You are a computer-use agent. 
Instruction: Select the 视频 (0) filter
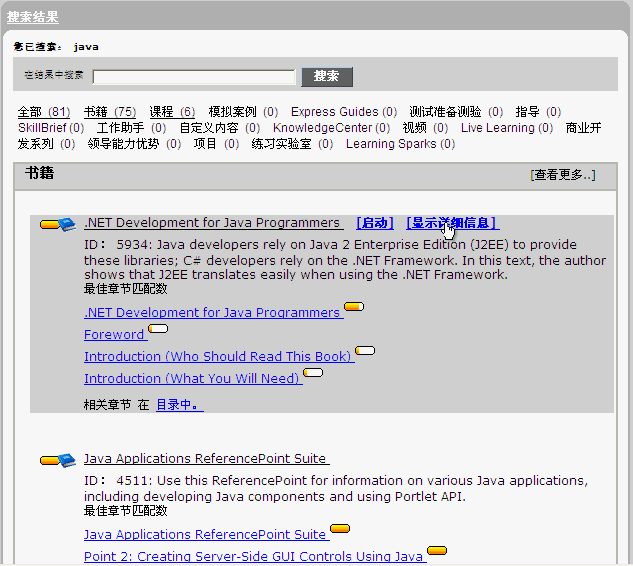[425, 128]
